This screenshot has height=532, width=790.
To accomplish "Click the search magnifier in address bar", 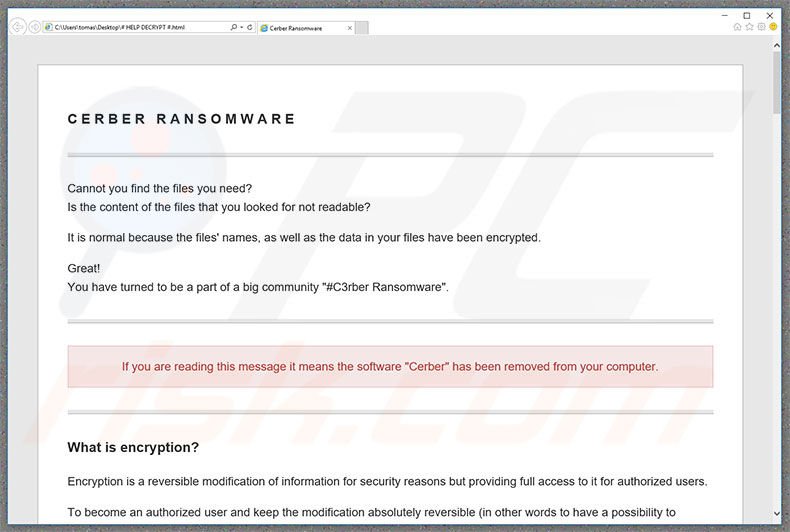I will (x=233, y=27).
